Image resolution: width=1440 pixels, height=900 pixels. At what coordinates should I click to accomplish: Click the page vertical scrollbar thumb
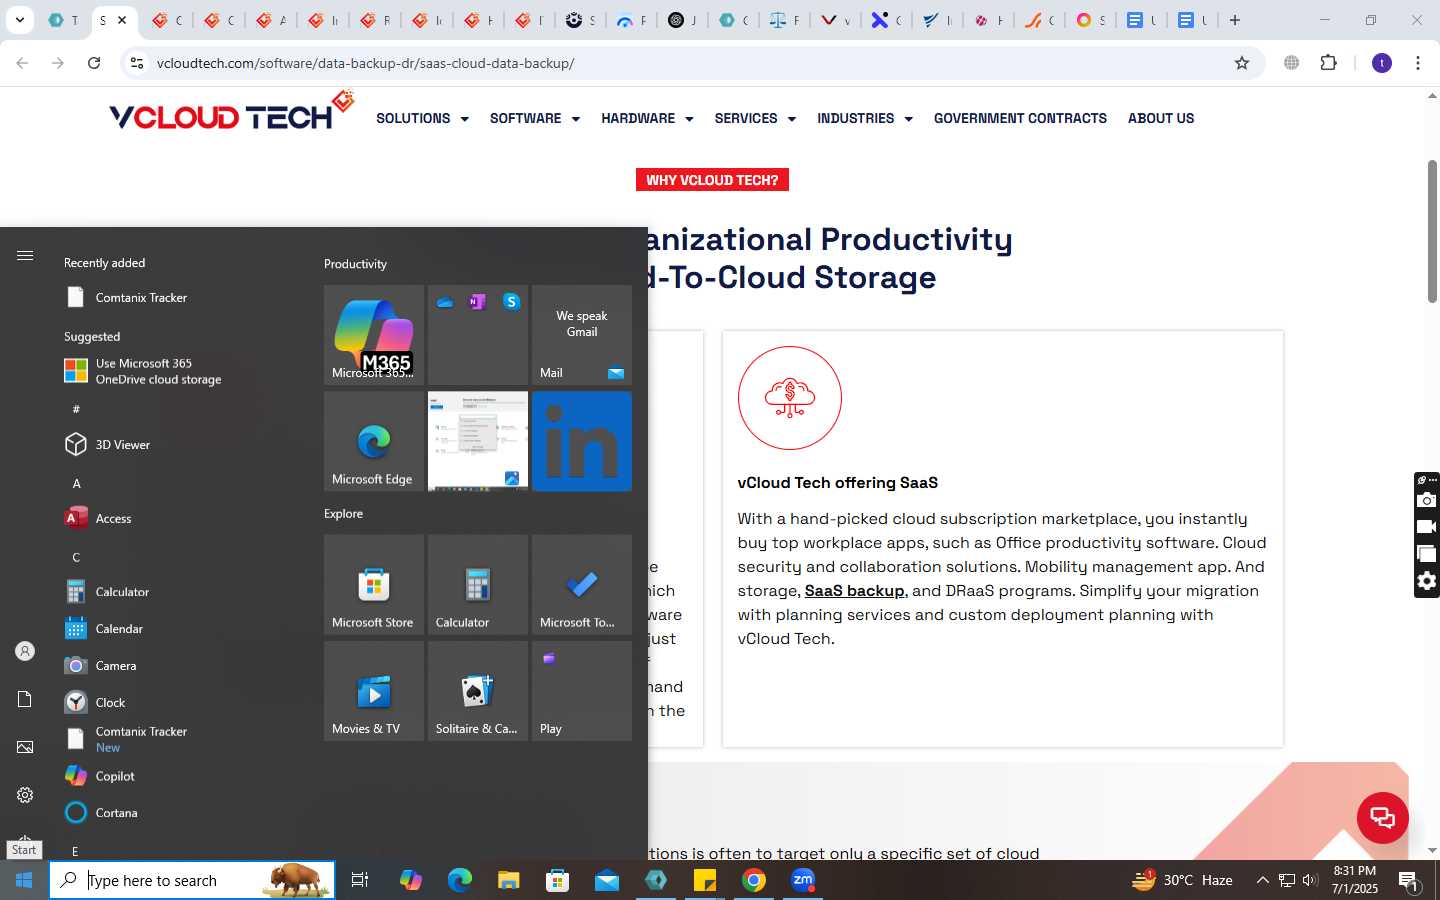(1432, 230)
